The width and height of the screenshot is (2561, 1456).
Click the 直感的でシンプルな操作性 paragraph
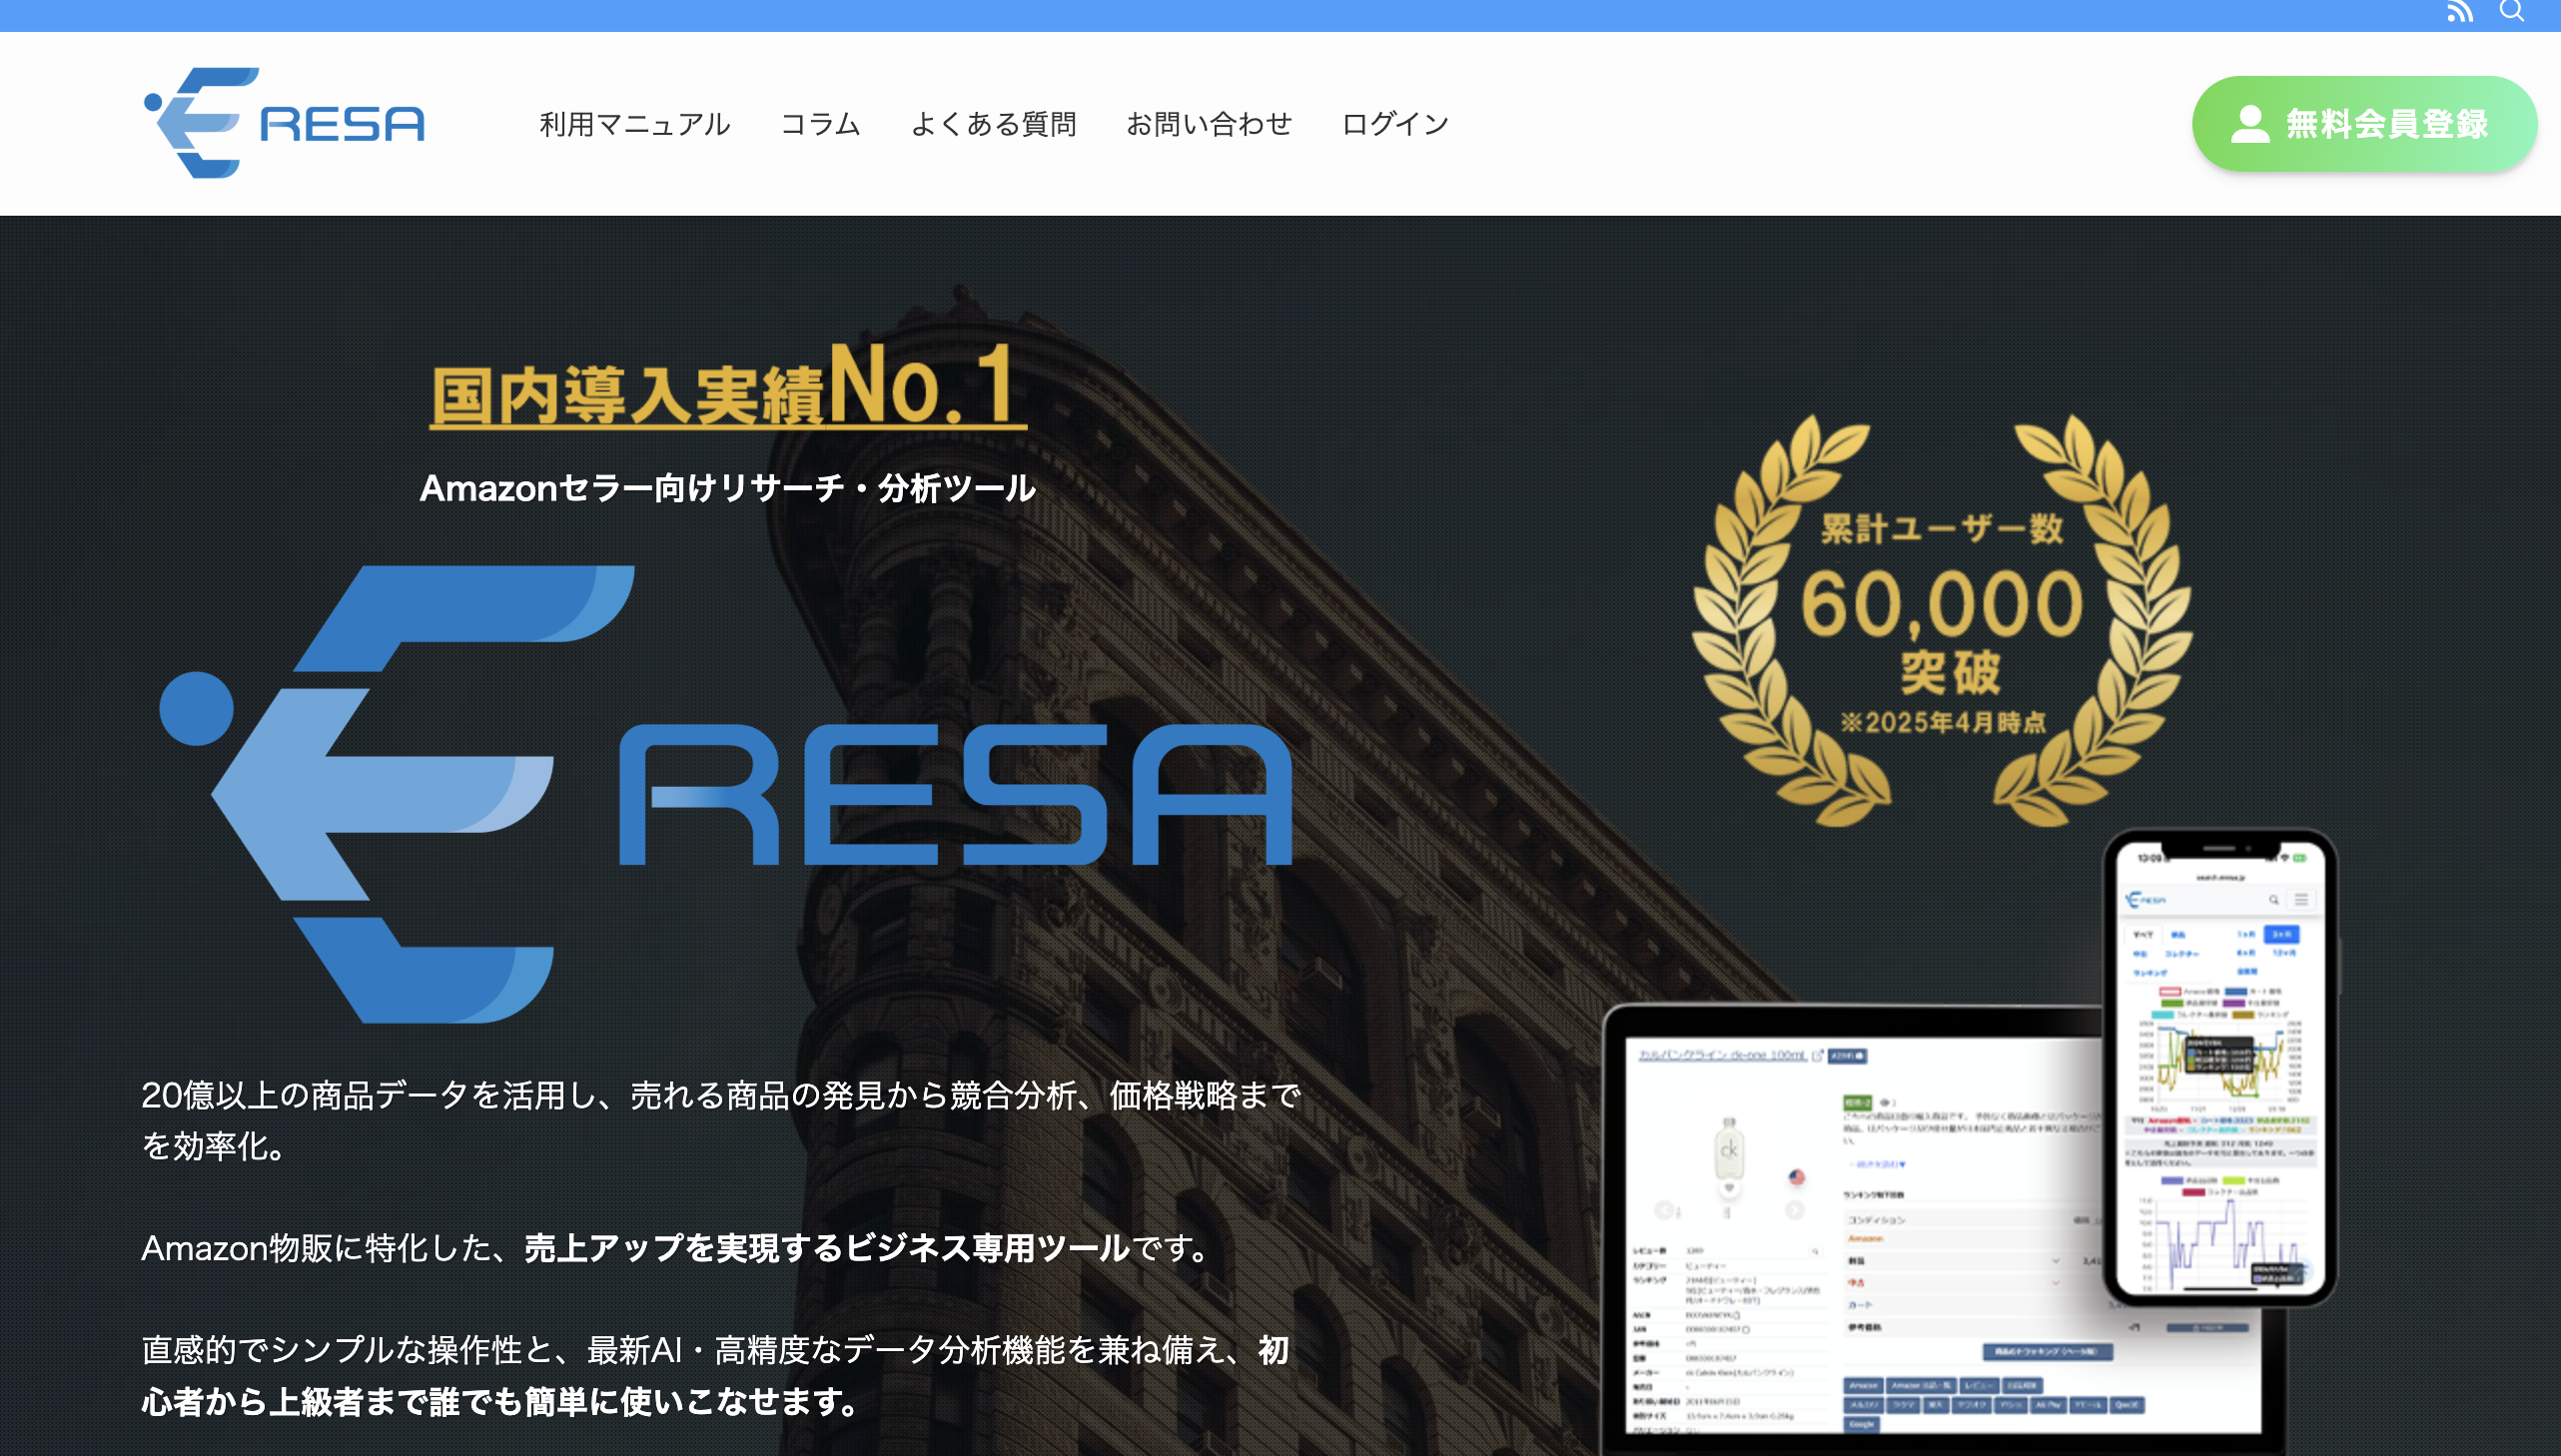pos(715,1376)
